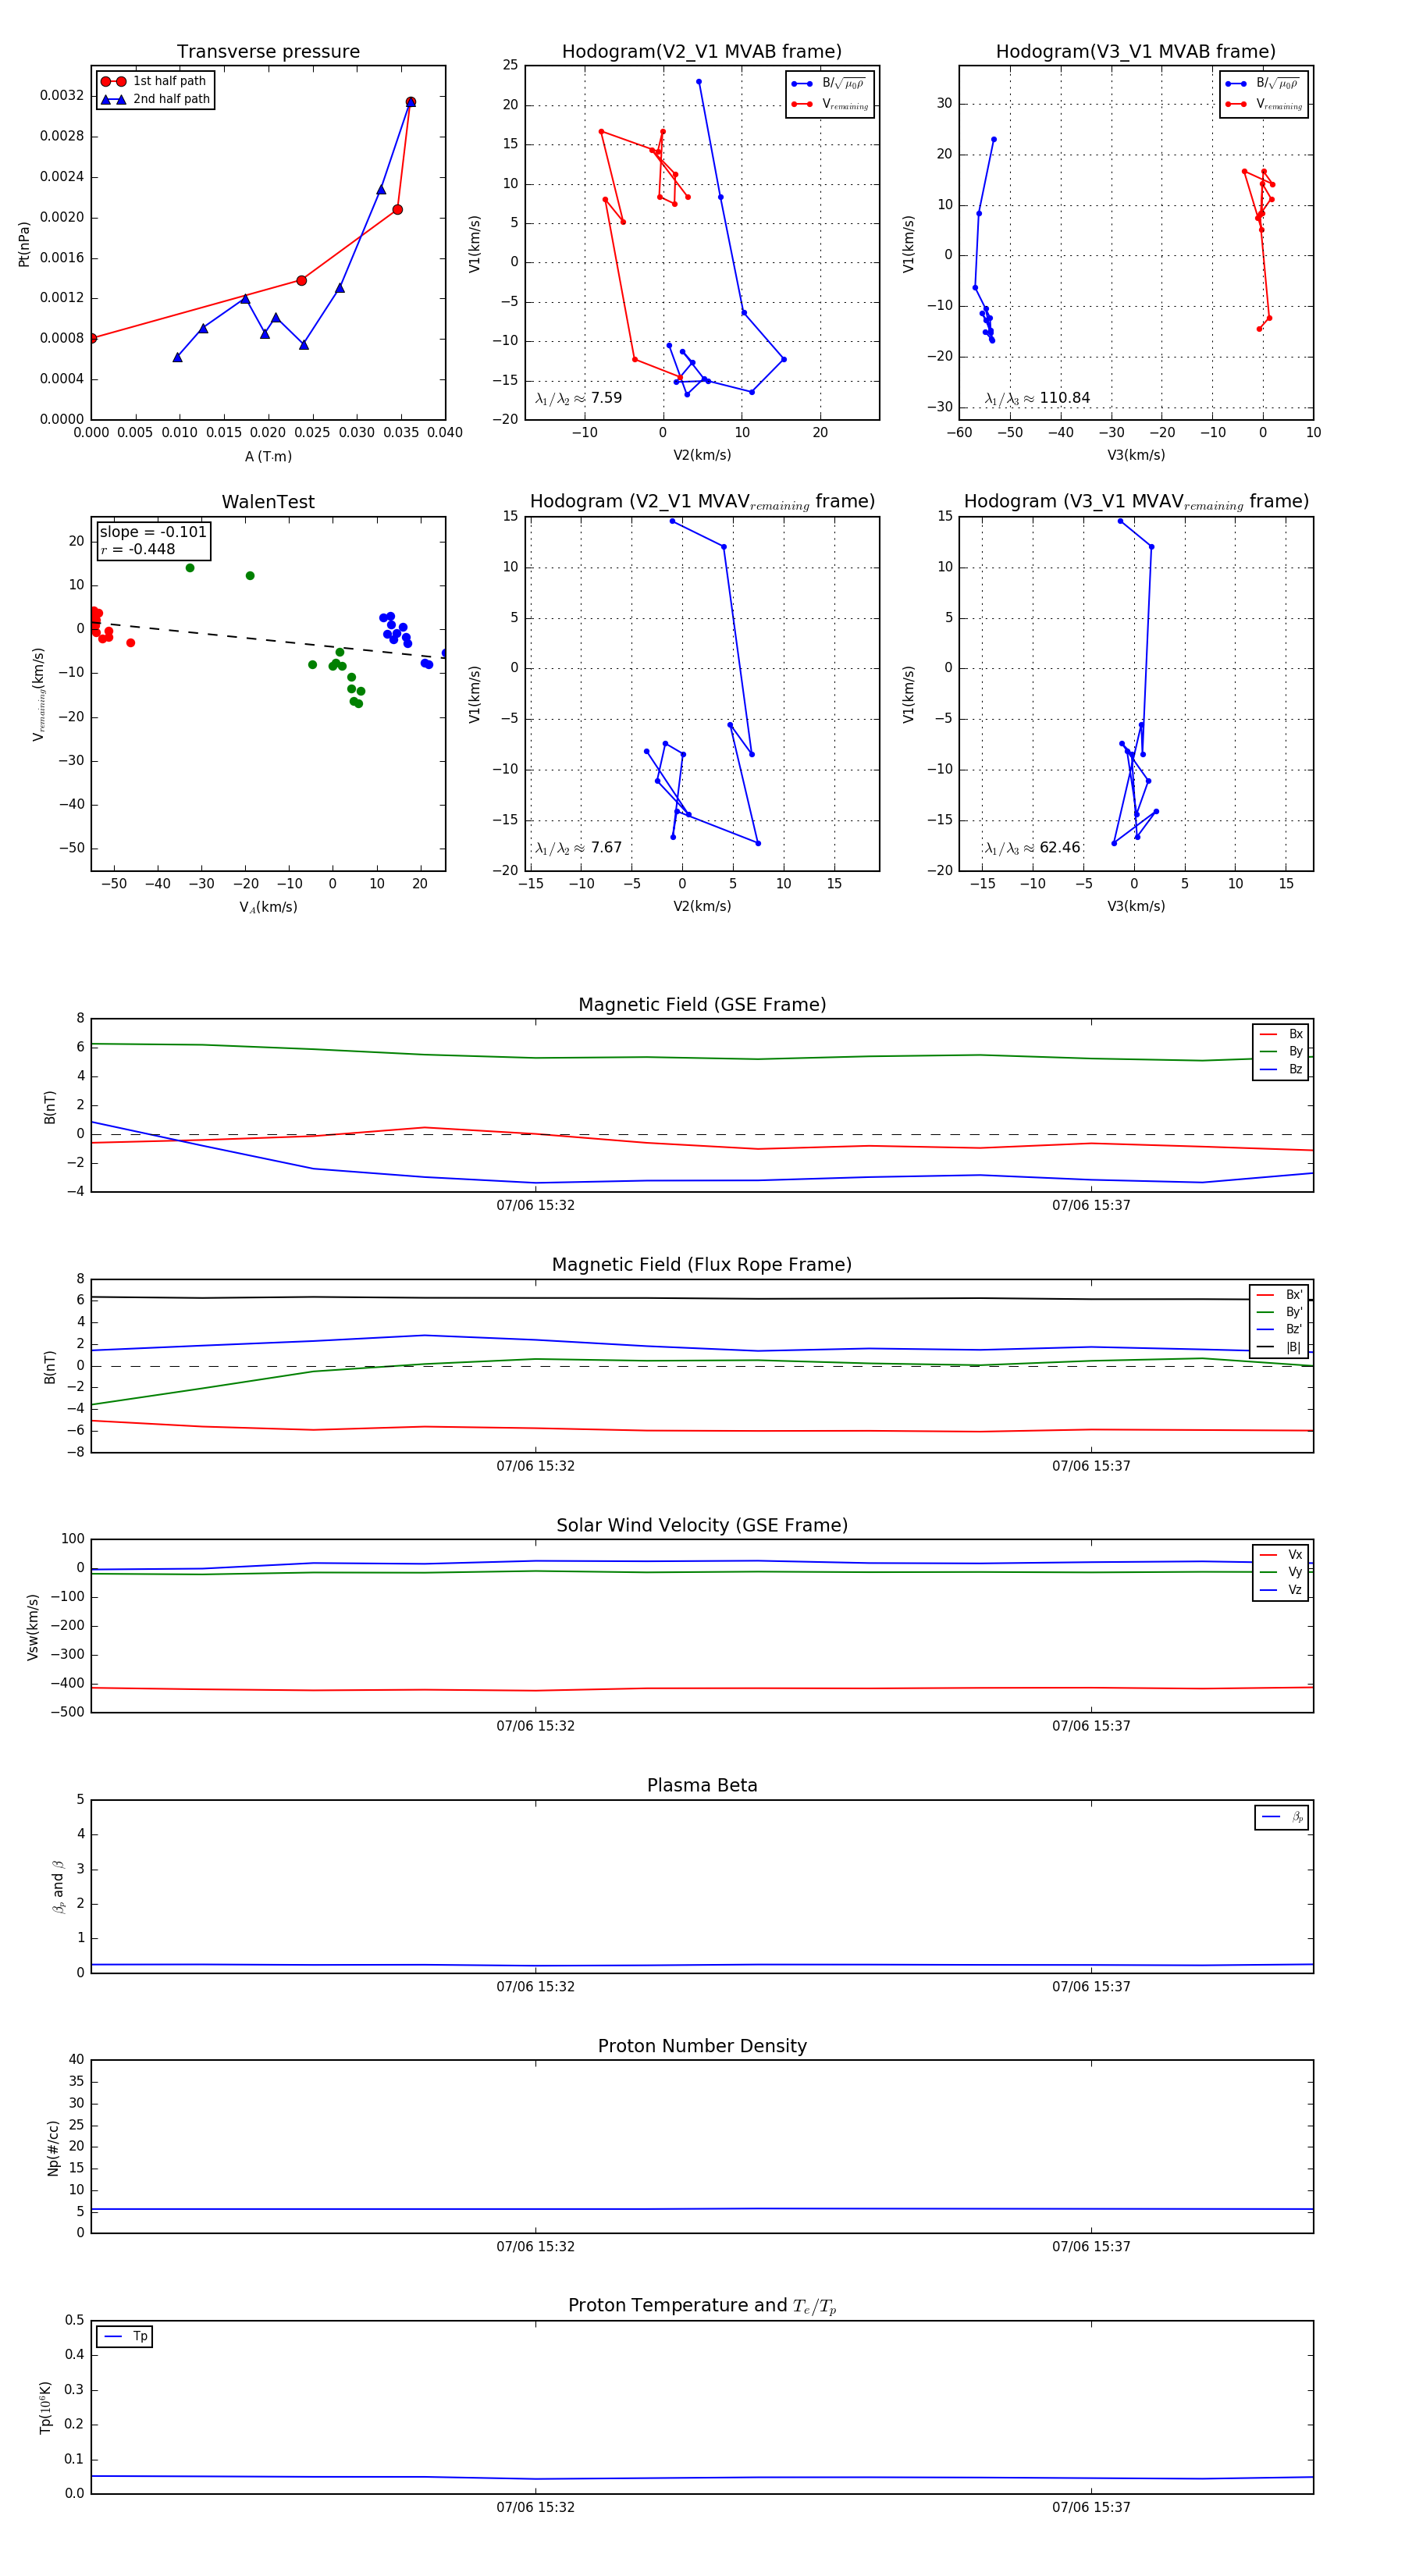Click '07/06 15:32' tick under proton temperature plot
Image resolution: width=1405 pixels, height=2576 pixels.
coord(535,2508)
